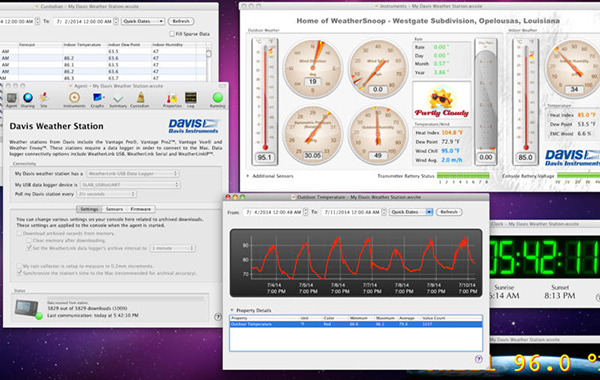The width and height of the screenshot is (600, 380).
Task: Launch the Custodian toolbar icon
Action: 140,98
